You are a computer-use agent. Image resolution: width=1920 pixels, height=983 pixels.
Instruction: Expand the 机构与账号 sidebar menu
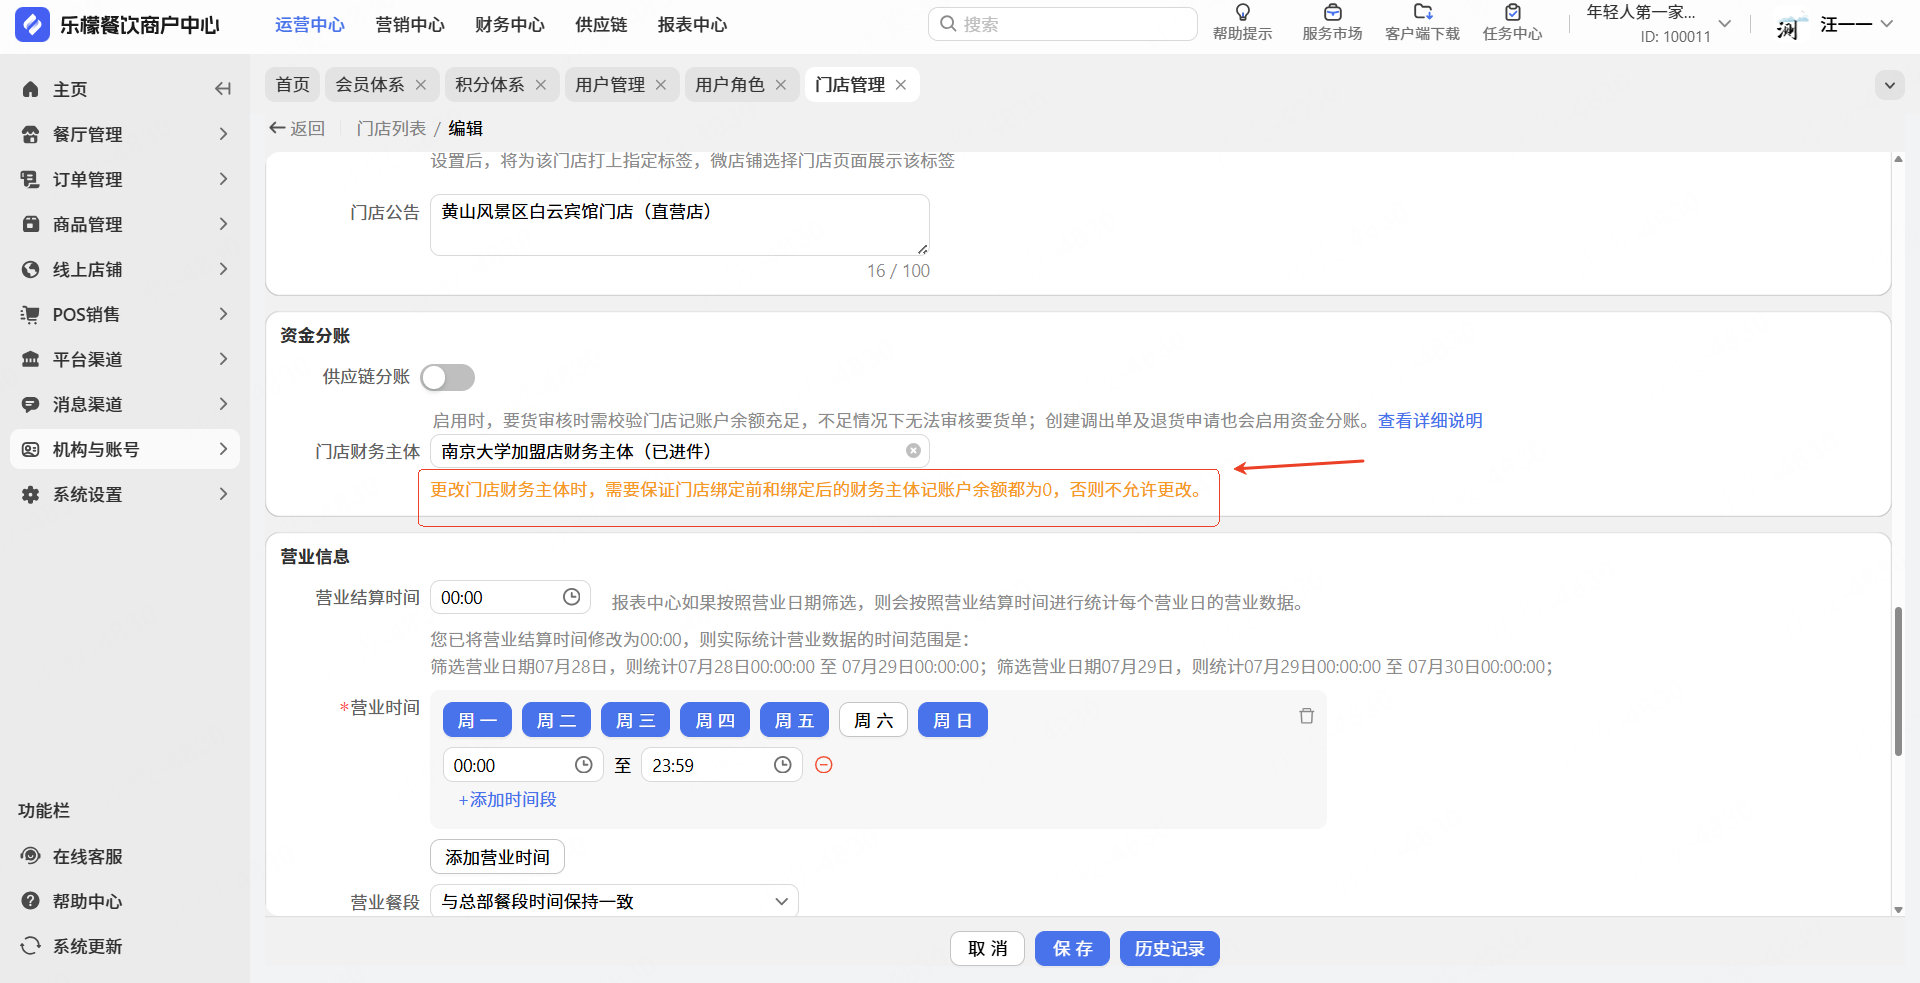point(125,449)
